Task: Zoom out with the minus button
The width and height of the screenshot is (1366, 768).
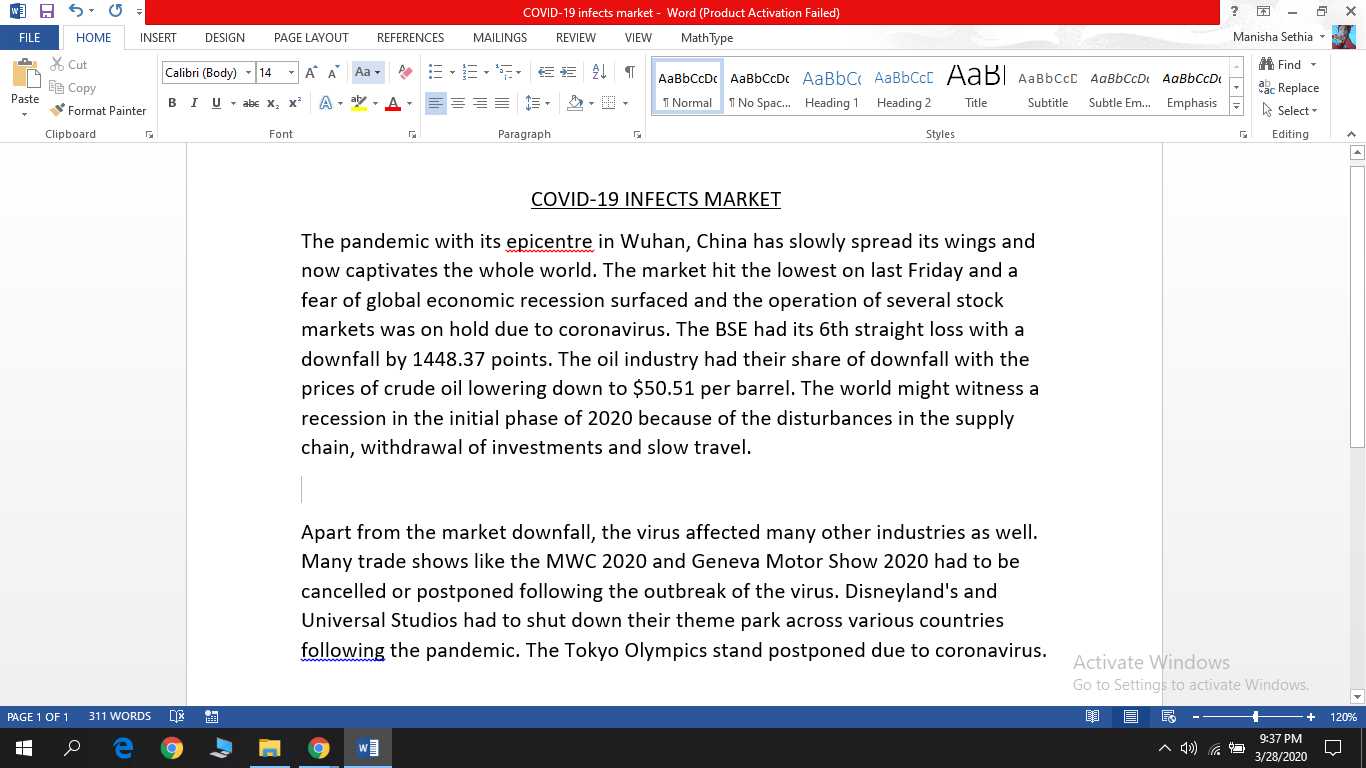Action: pos(1196,717)
